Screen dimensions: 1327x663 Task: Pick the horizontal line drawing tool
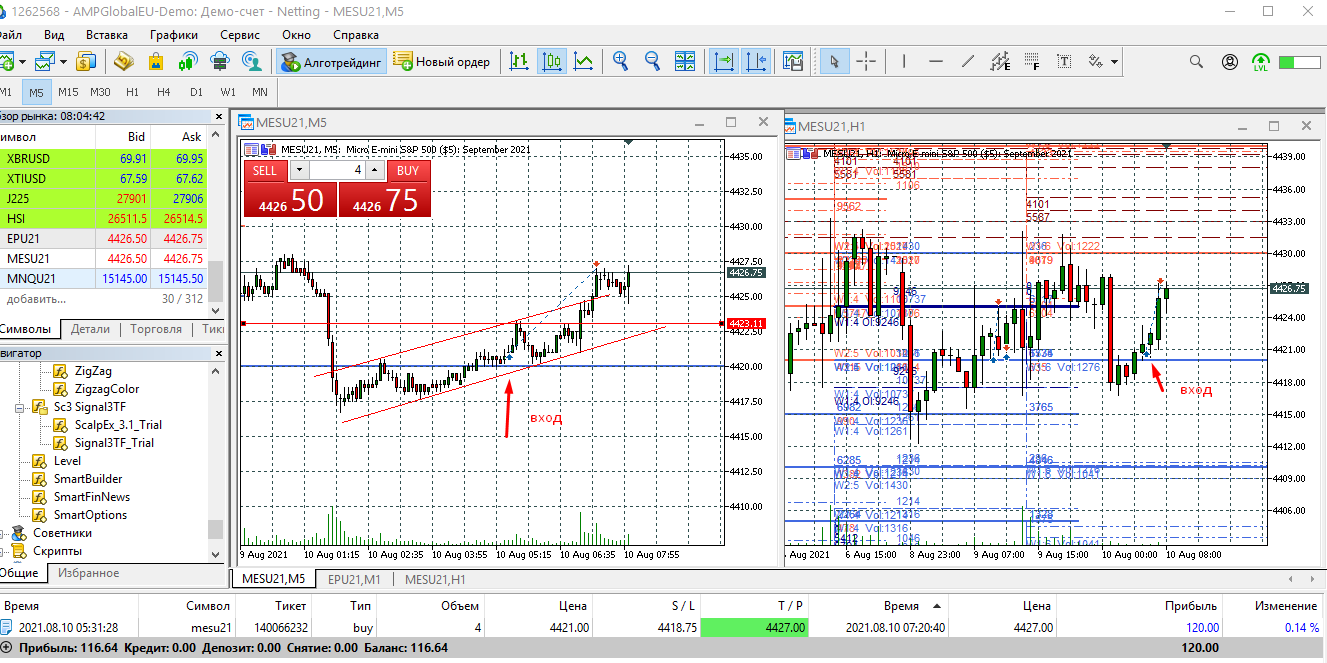coord(936,62)
